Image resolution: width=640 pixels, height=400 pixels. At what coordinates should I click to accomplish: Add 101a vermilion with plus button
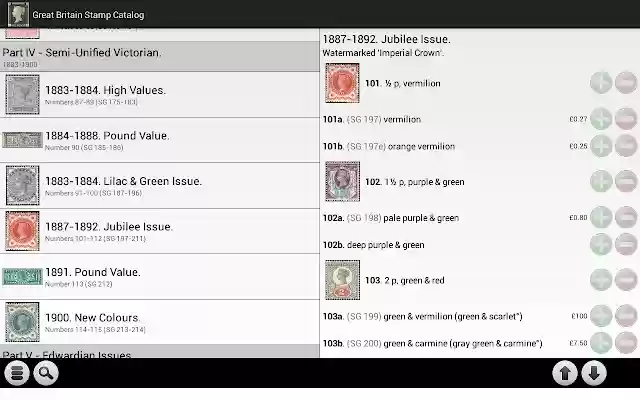pos(601,119)
